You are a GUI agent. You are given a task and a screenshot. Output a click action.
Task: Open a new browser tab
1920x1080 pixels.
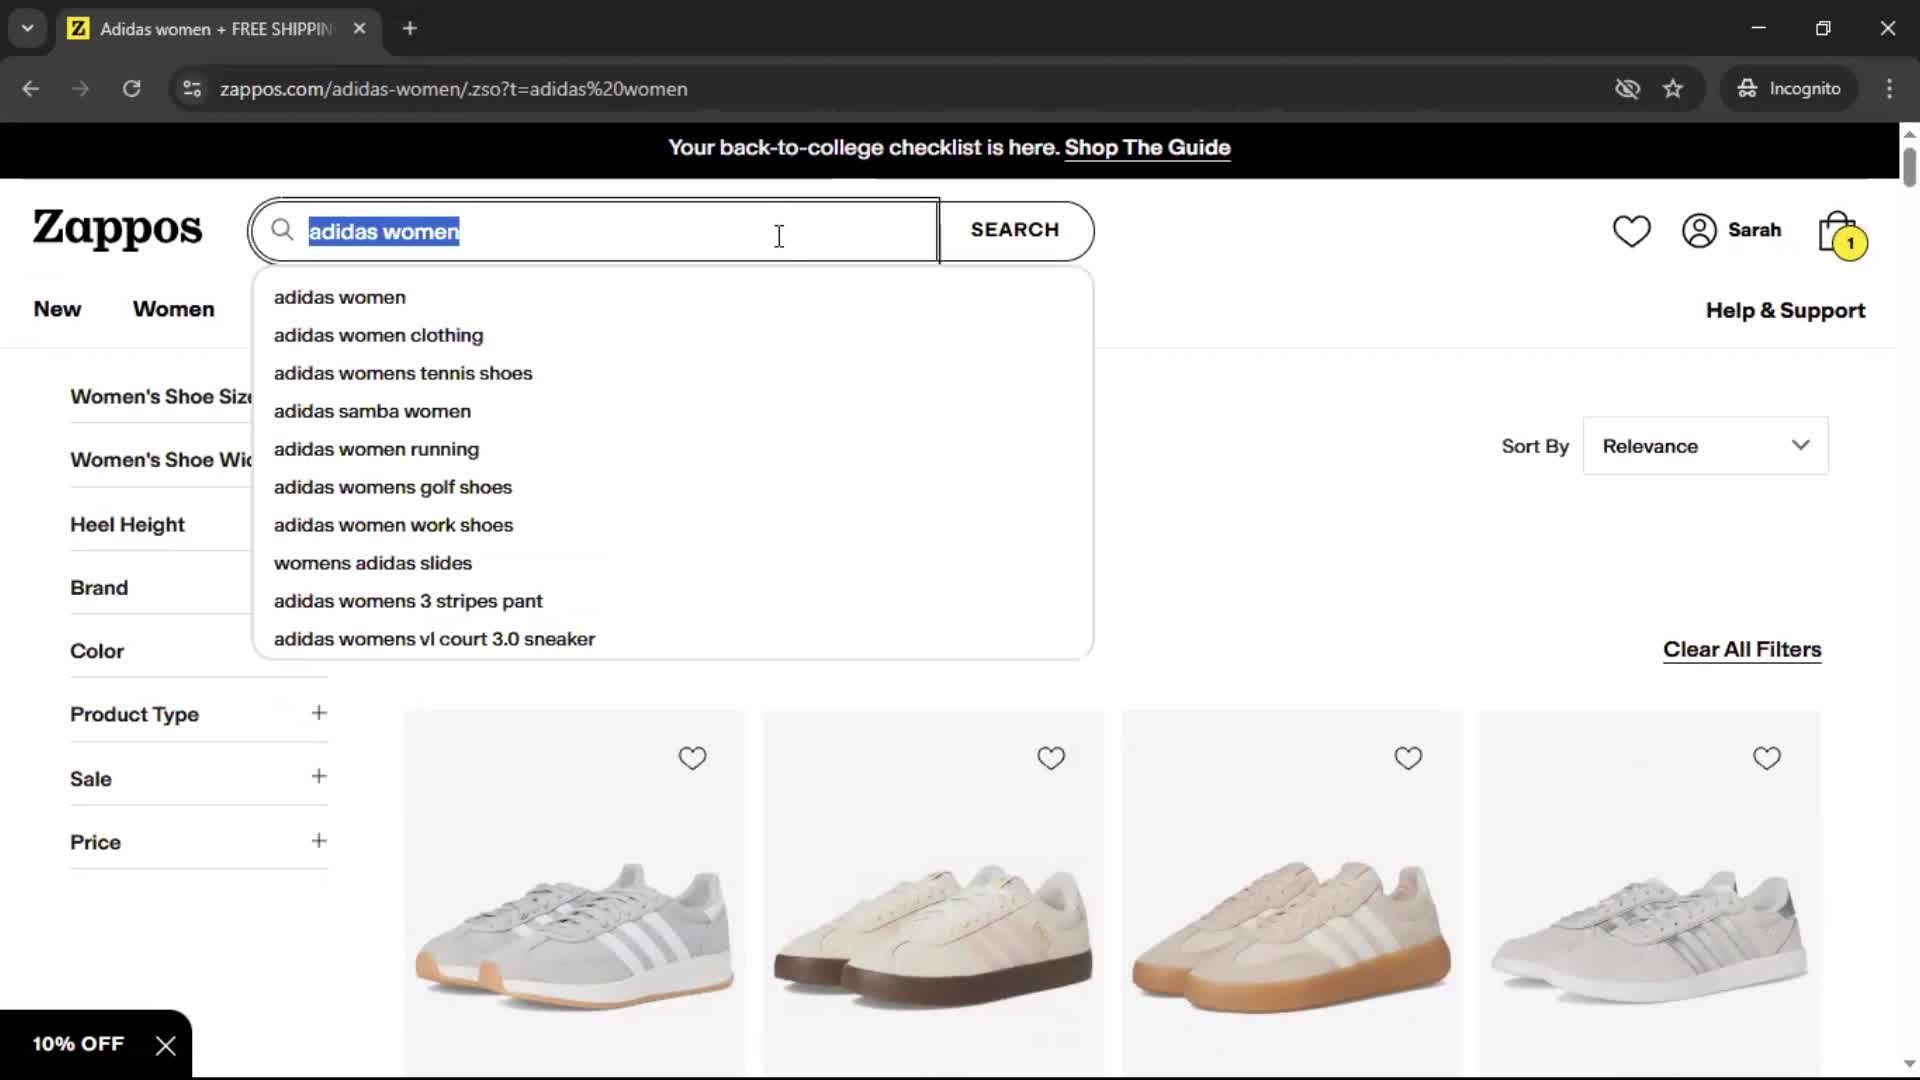coord(410,29)
